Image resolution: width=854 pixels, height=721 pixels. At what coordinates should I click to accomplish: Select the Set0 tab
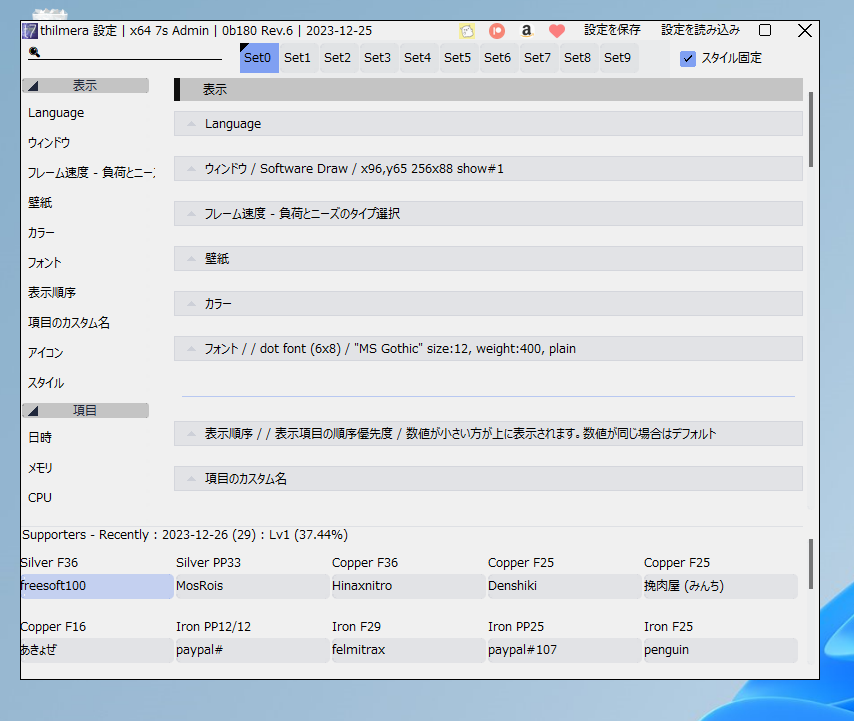[x=259, y=58]
